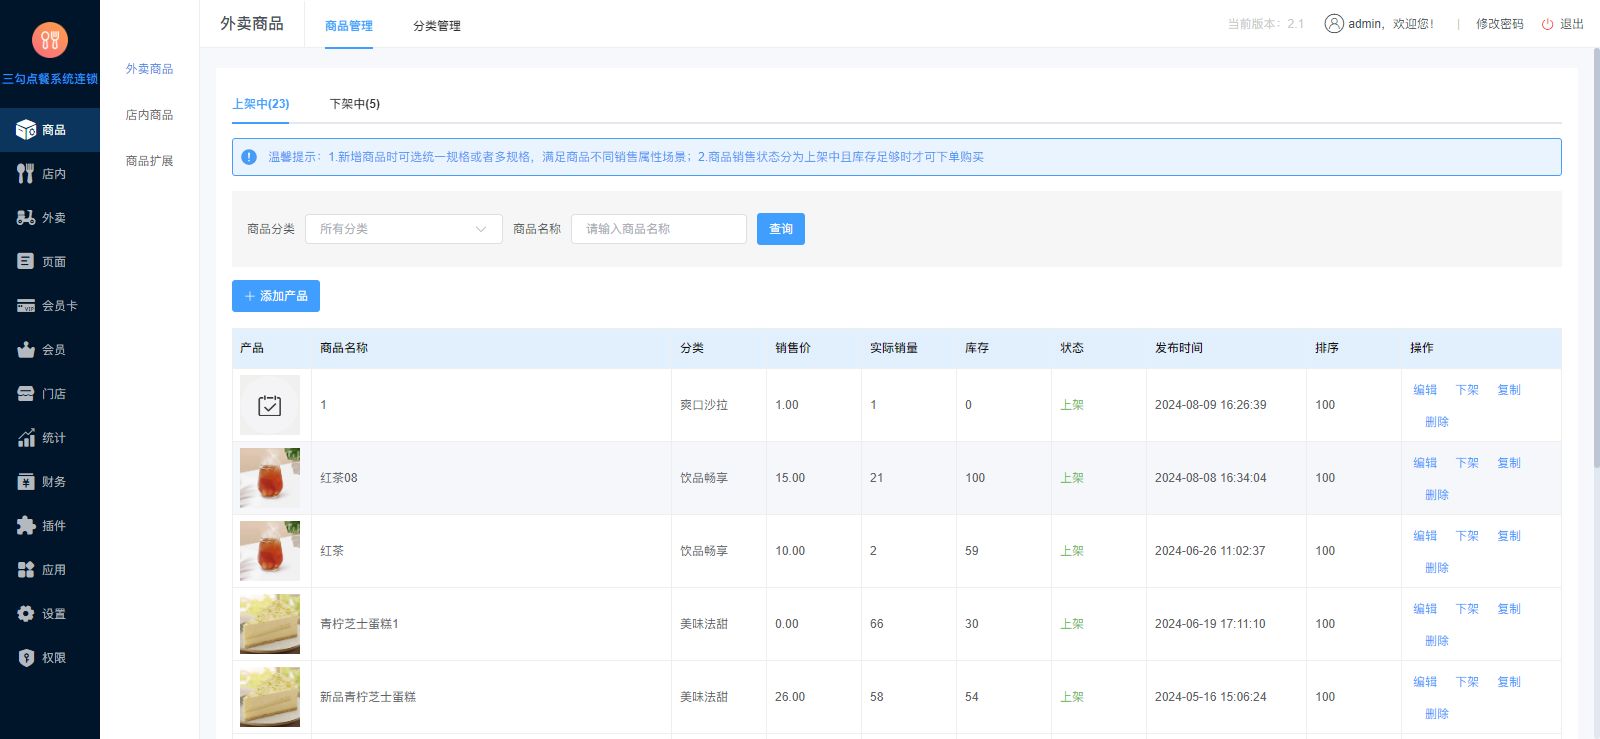Viewport: 1600px width, 739px height.
Task: Open the 外卖 delivery scooter icon
Action: pos(26,218)
